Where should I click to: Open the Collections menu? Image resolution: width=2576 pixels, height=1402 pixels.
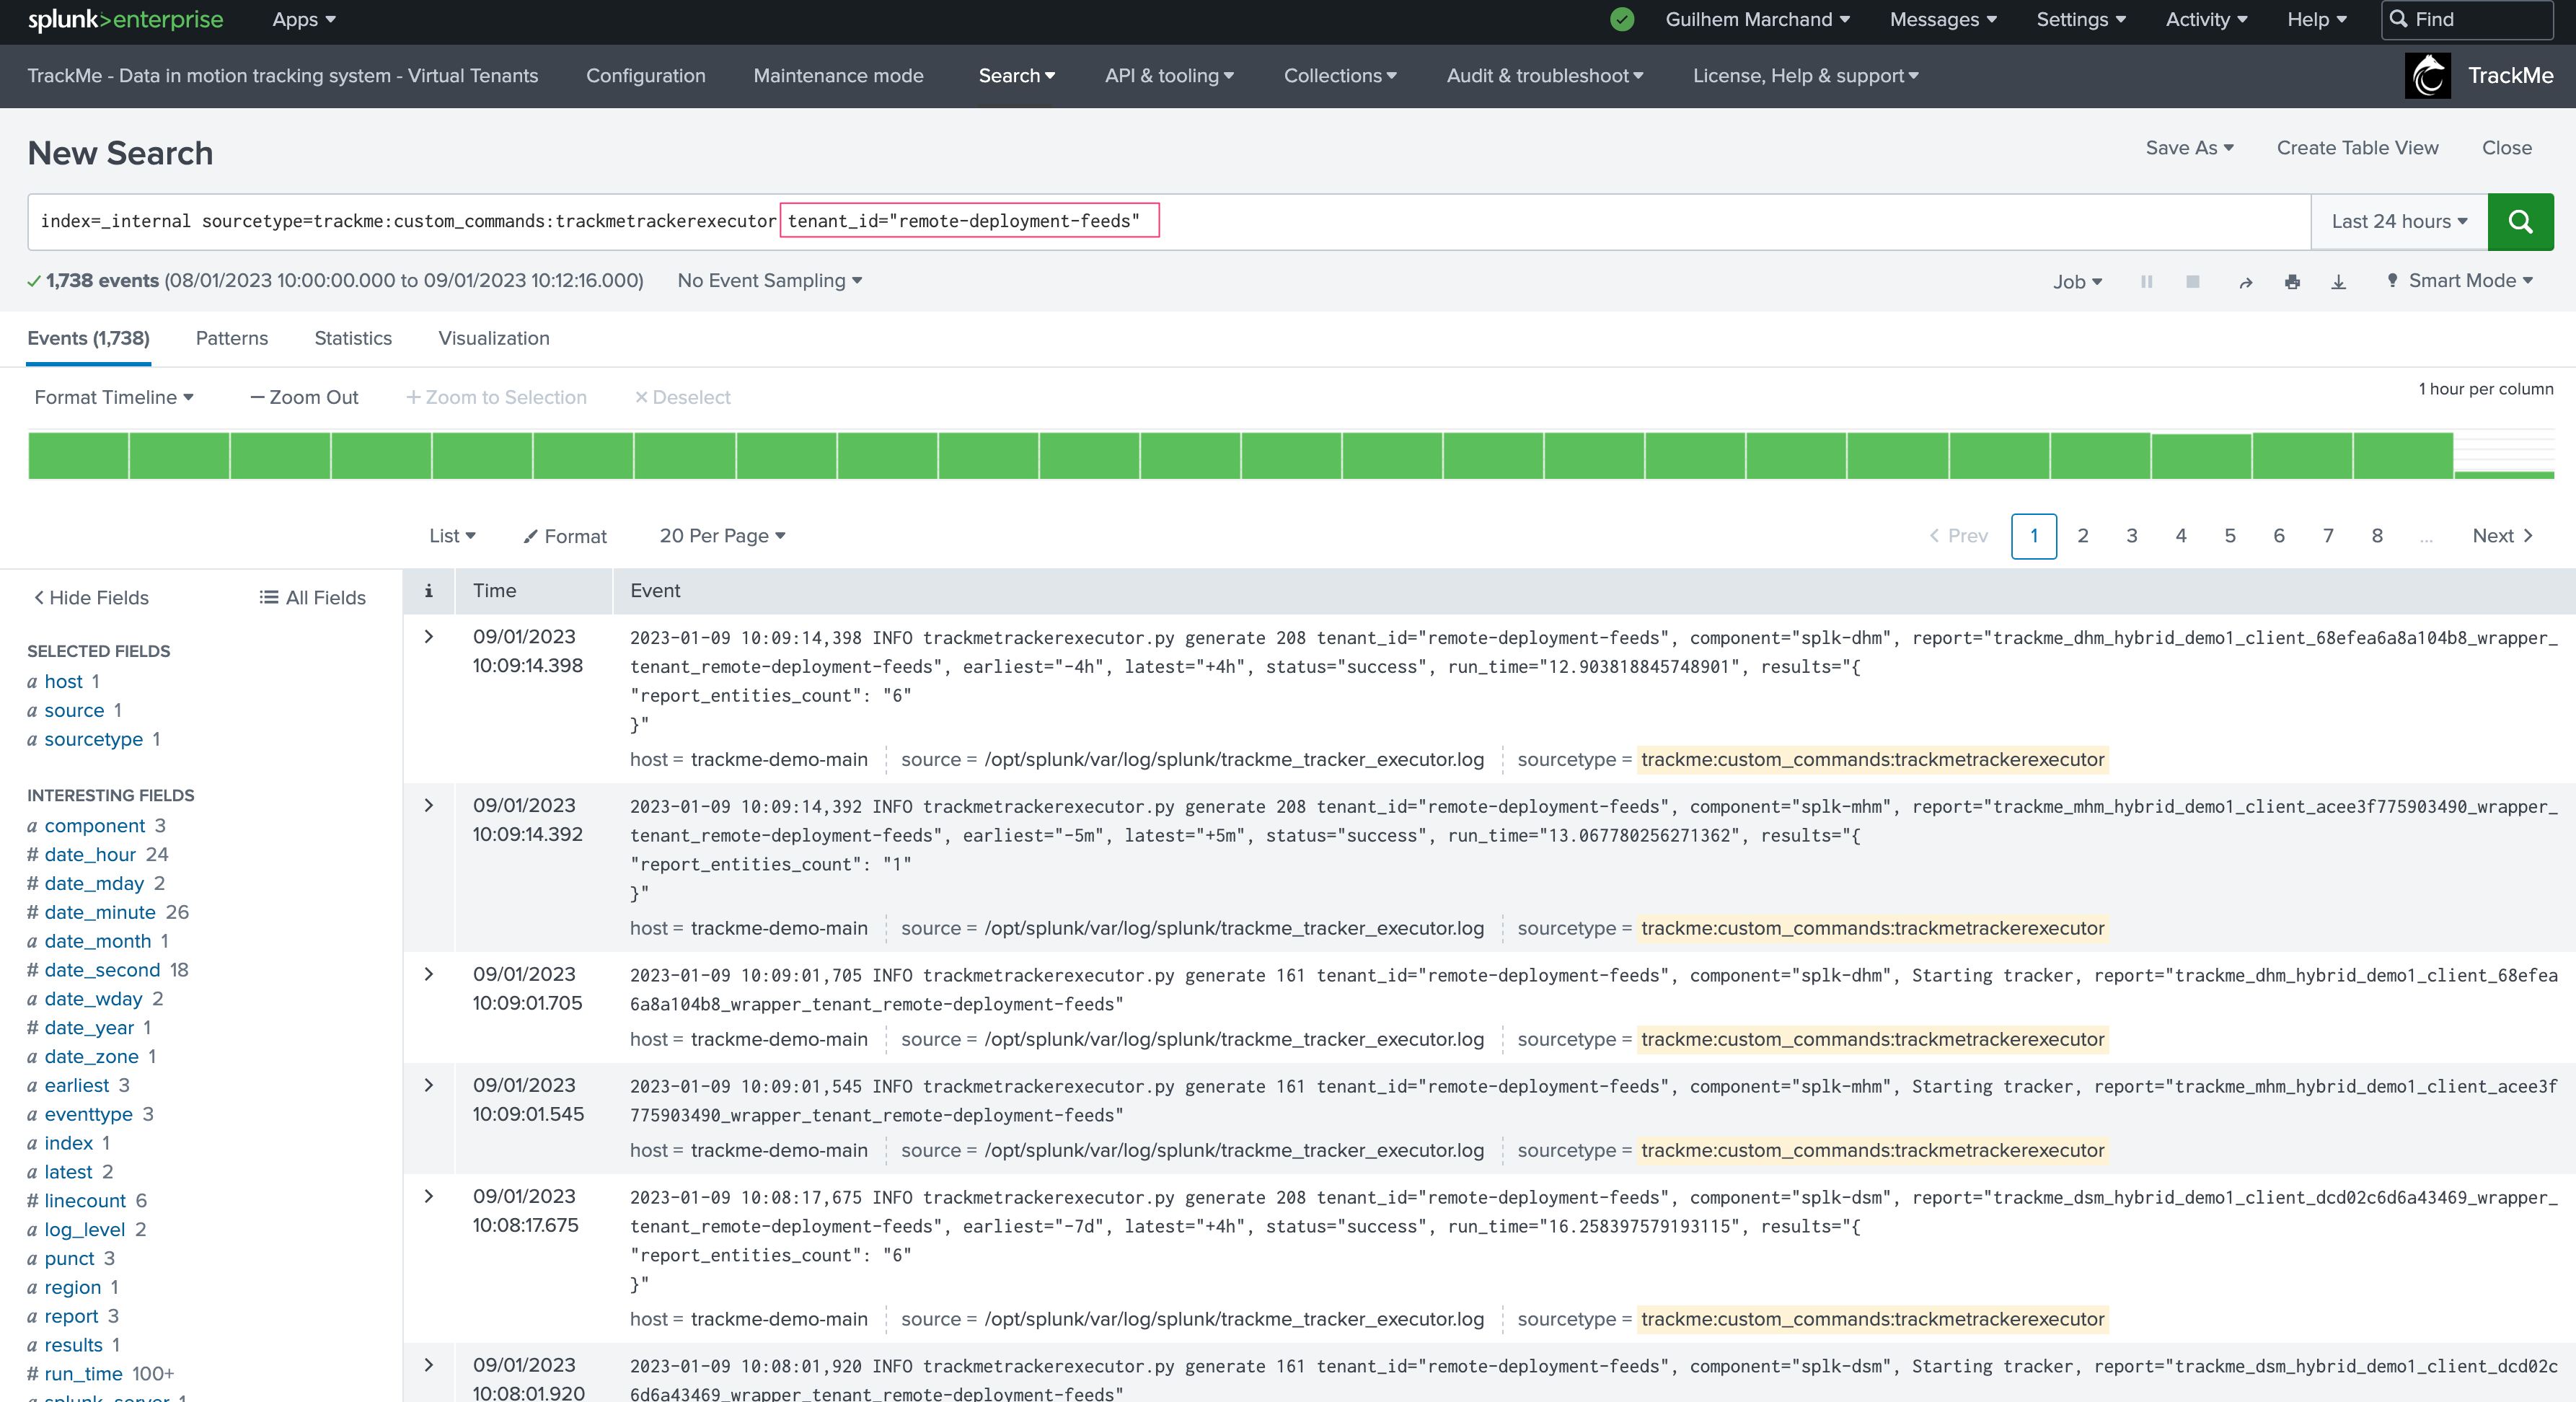pyautogui.click(x=1340, y=76)
